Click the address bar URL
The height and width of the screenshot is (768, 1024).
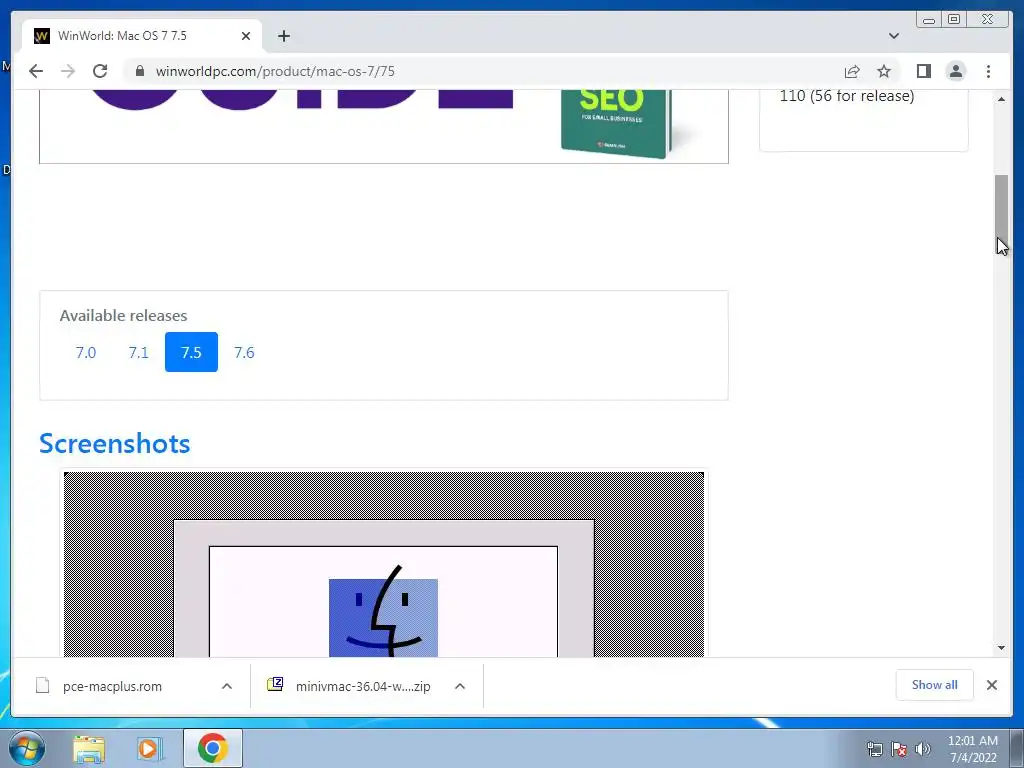(x=275, y=71)
